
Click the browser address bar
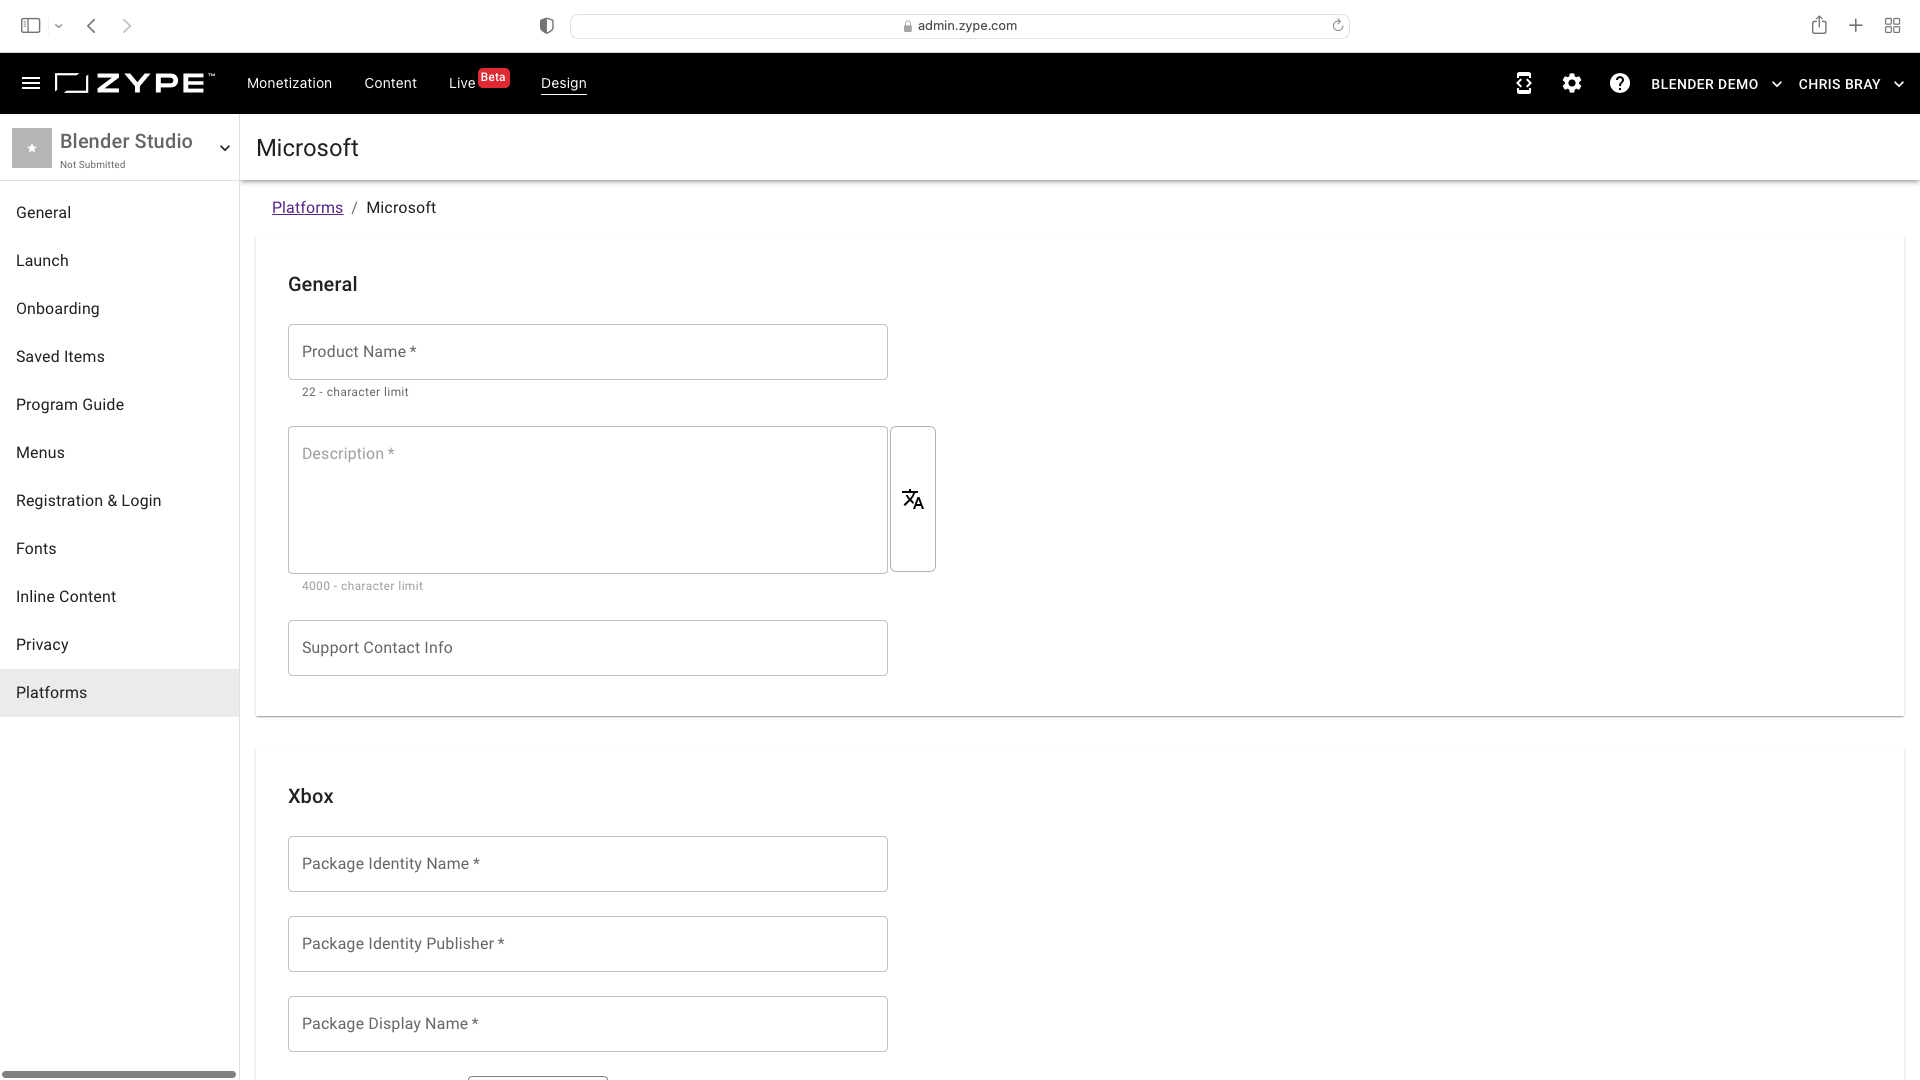point(960,26)
